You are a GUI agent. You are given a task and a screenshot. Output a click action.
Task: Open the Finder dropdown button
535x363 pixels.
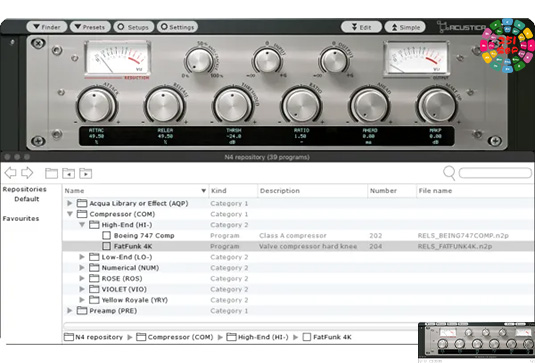coord(47,27)
